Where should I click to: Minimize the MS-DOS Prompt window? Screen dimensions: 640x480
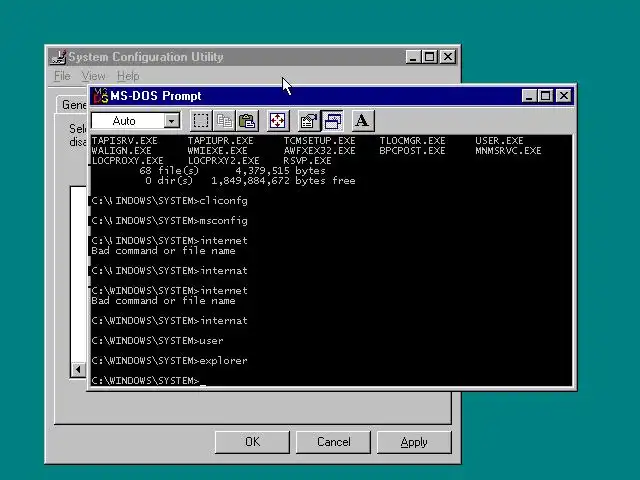(529, 96)
